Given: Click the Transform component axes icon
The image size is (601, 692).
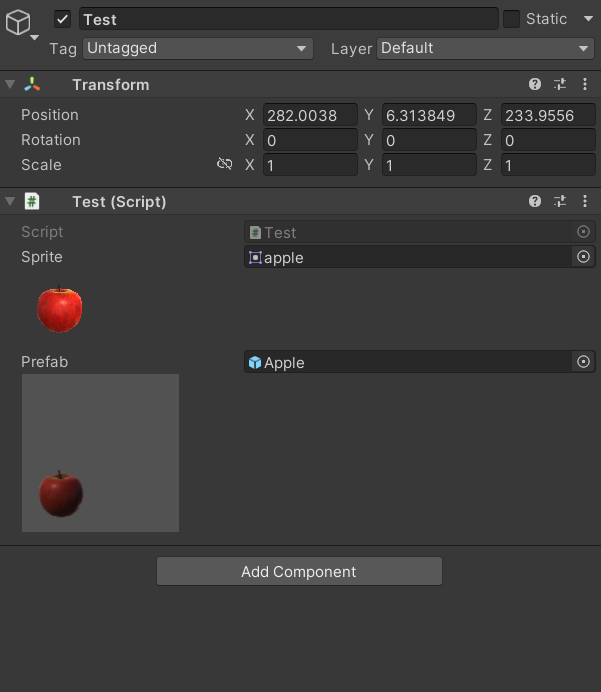Looking at the screenshot, I should (x=32, y=84).
